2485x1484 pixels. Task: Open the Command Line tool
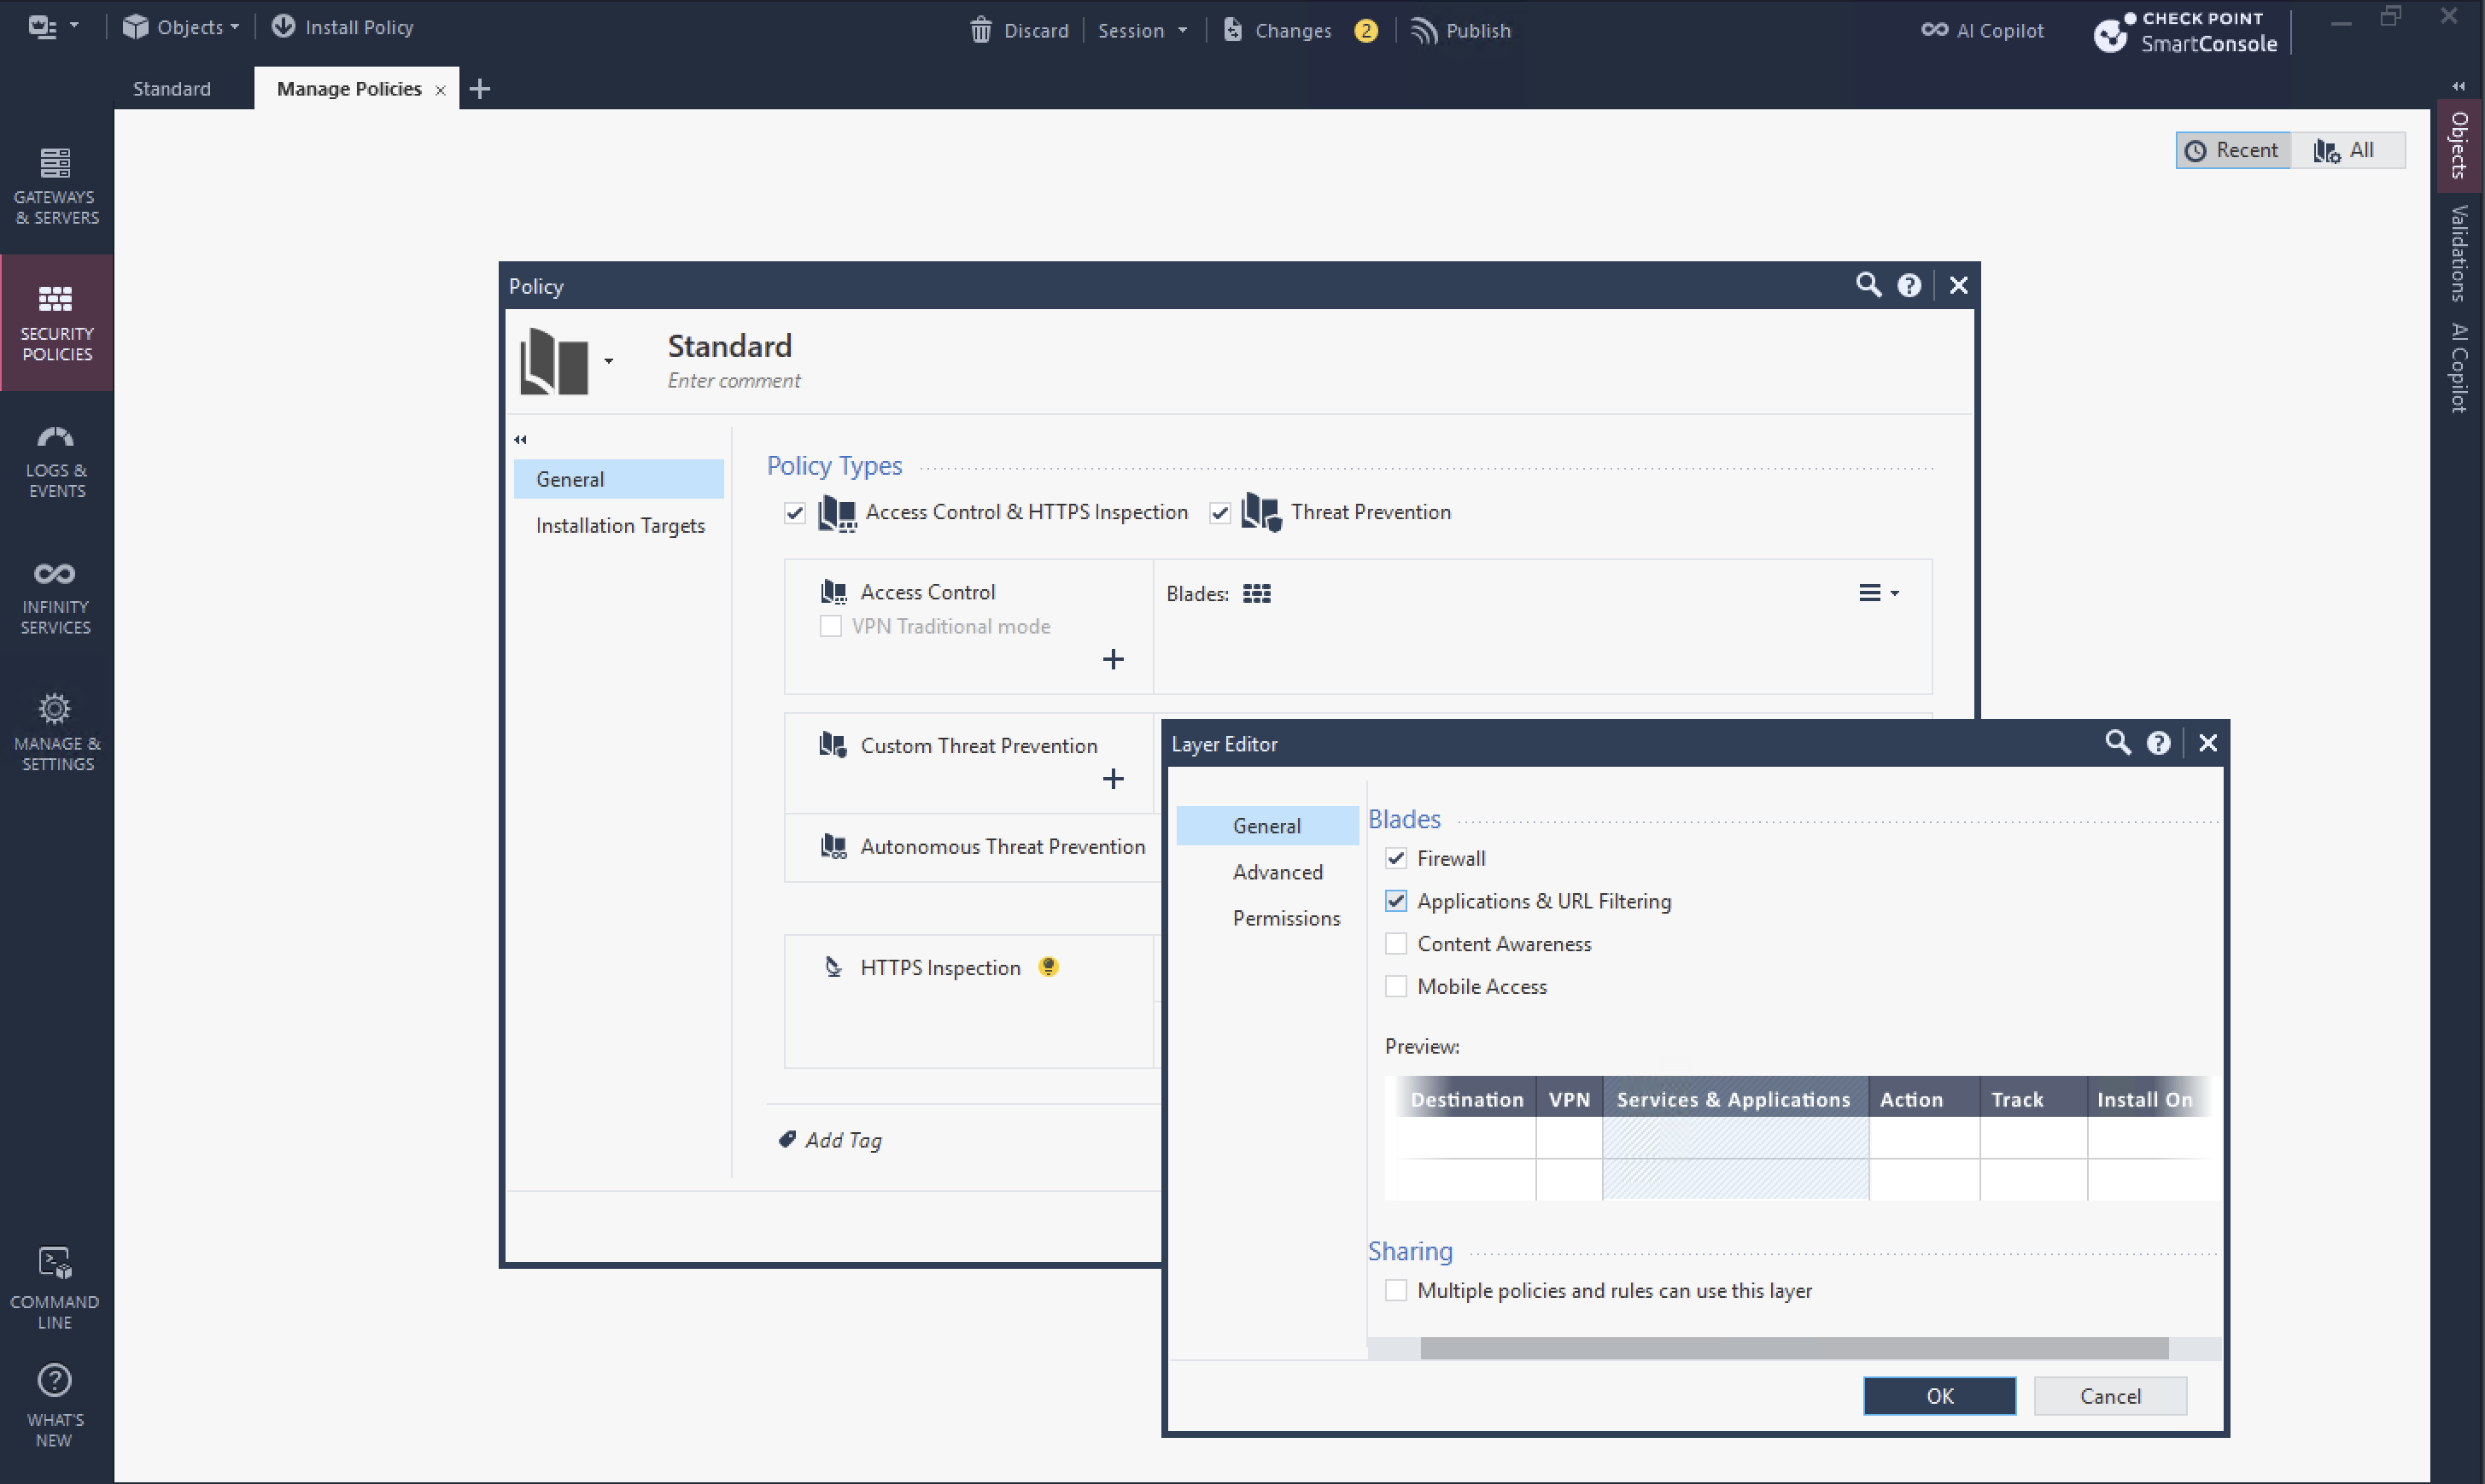[56, 1286]
